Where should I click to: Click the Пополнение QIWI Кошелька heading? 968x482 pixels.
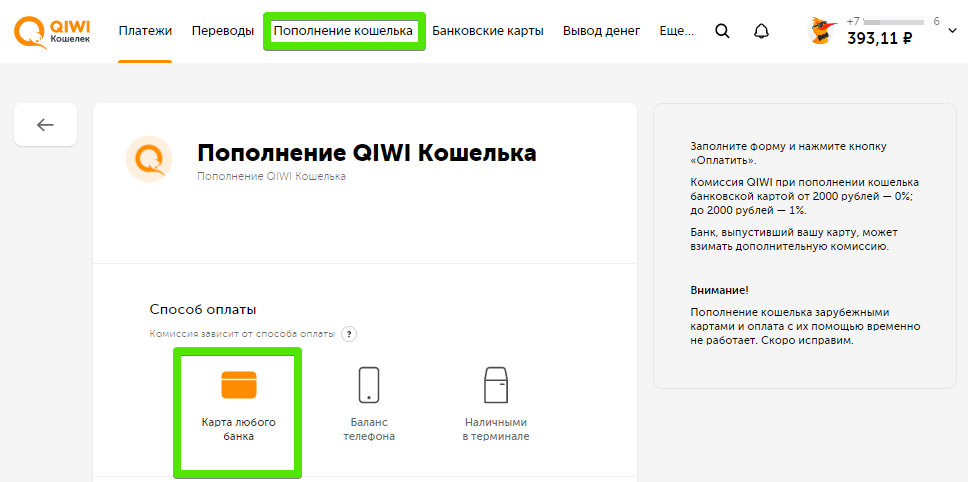(367, 153)
